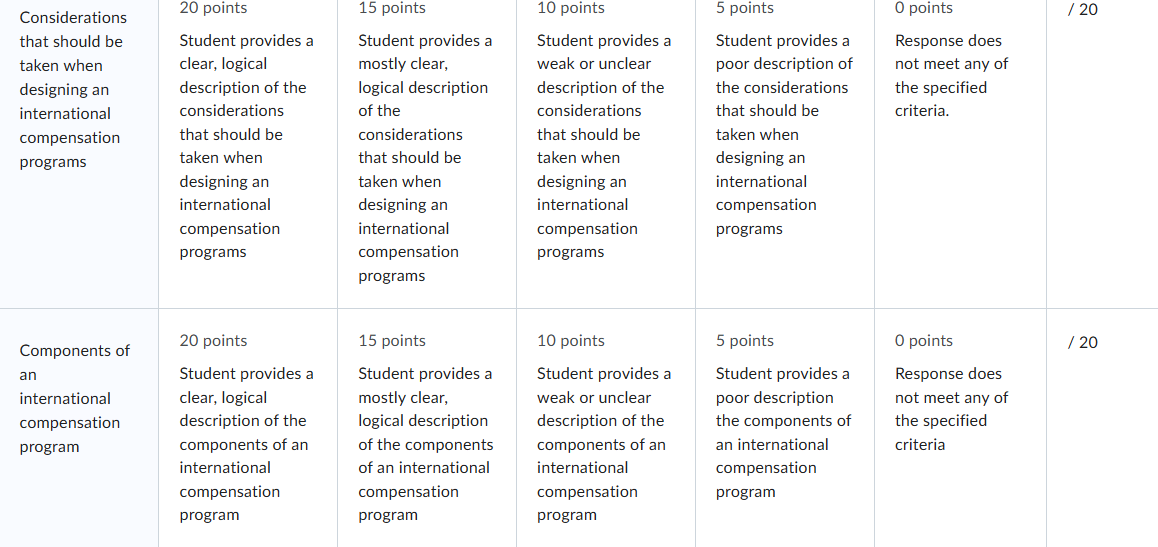Click 'mostly clear' description of the components
This screenshot has height=547, width=1158.
tap(426, 444)
